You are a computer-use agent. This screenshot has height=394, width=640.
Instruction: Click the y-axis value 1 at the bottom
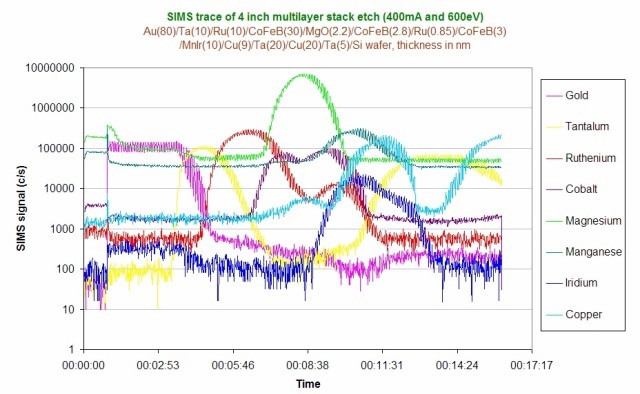[71, 349]
